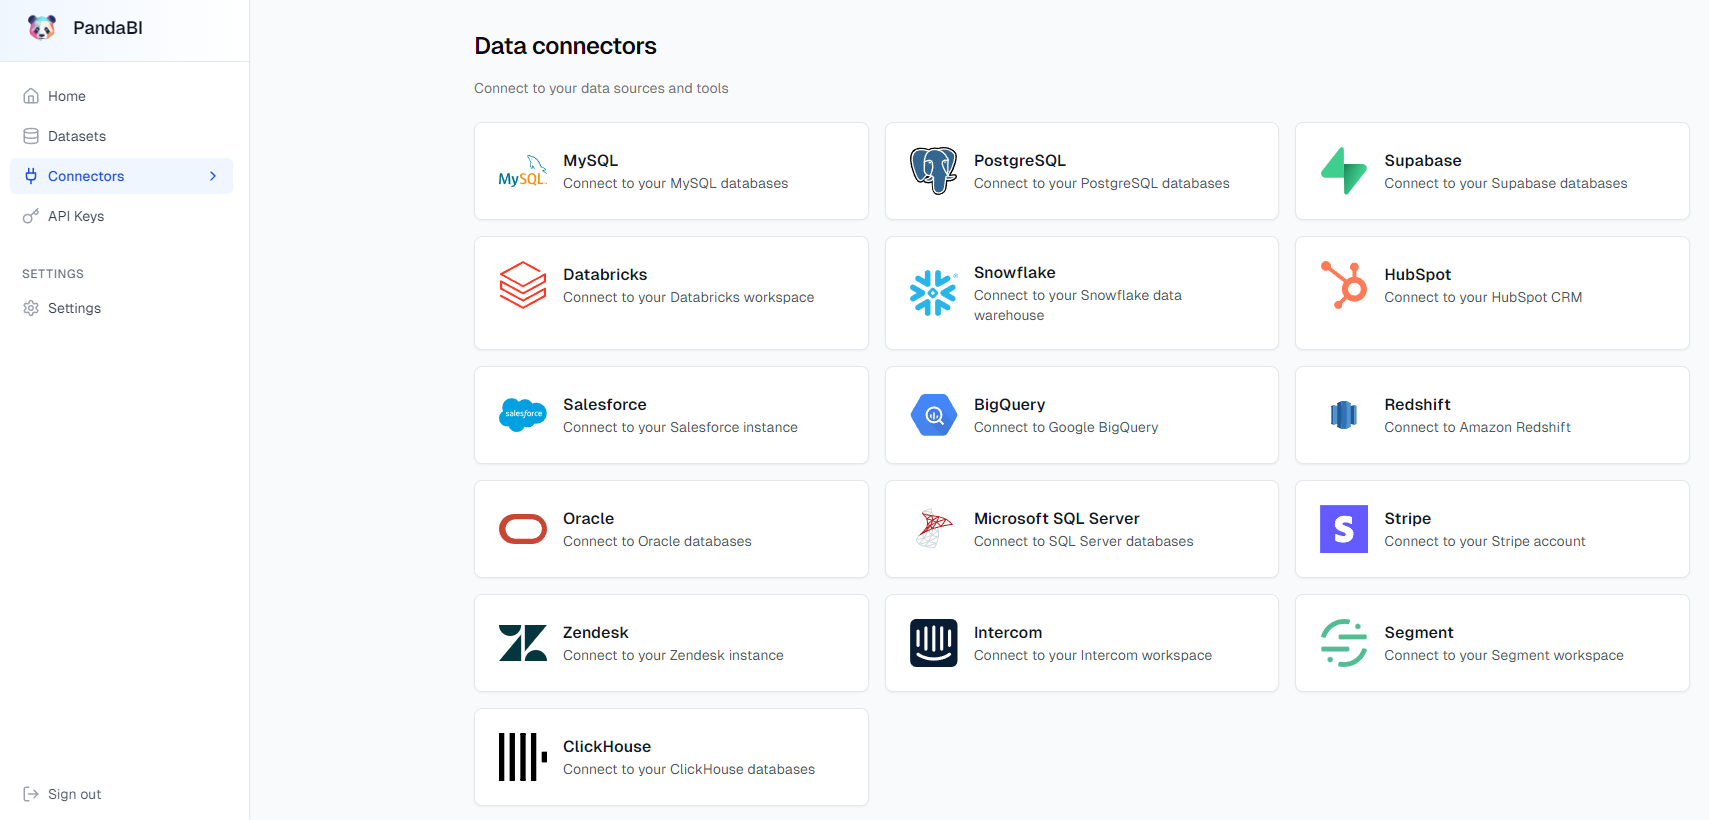
Task: Select Connectors in sidebar
Action: 121,176
